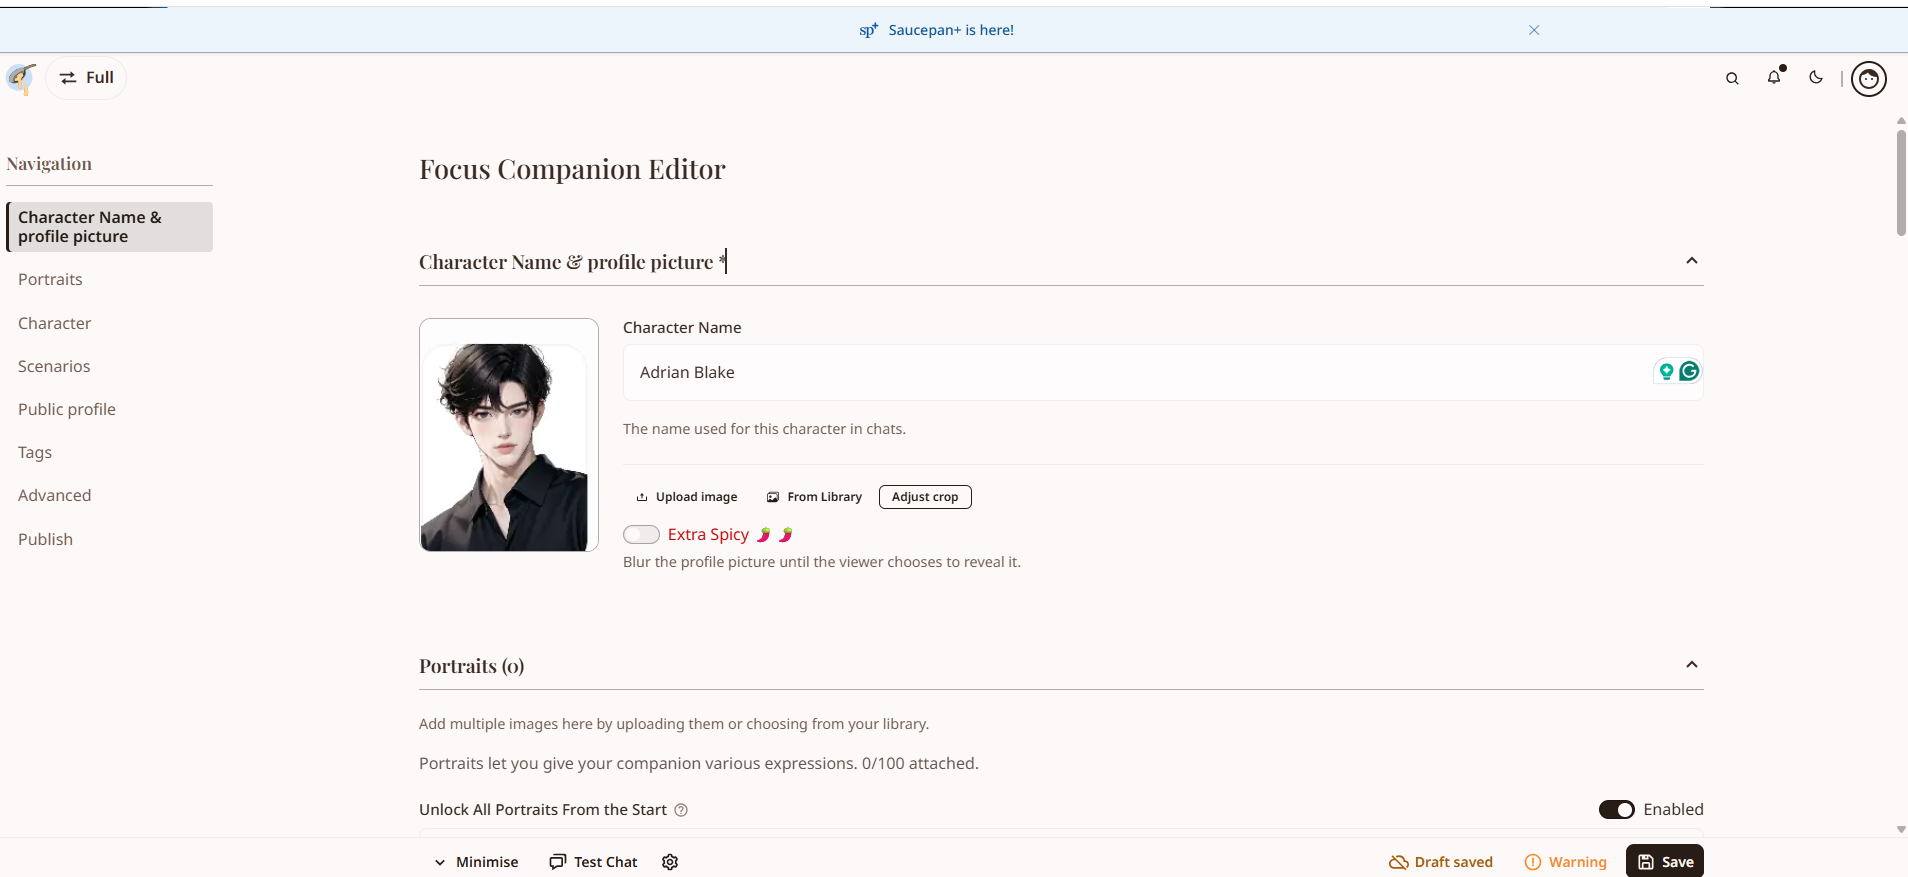The image size is (1908, 877).
Task: Jump to Character section in navigation
Action: click(55, 324)
